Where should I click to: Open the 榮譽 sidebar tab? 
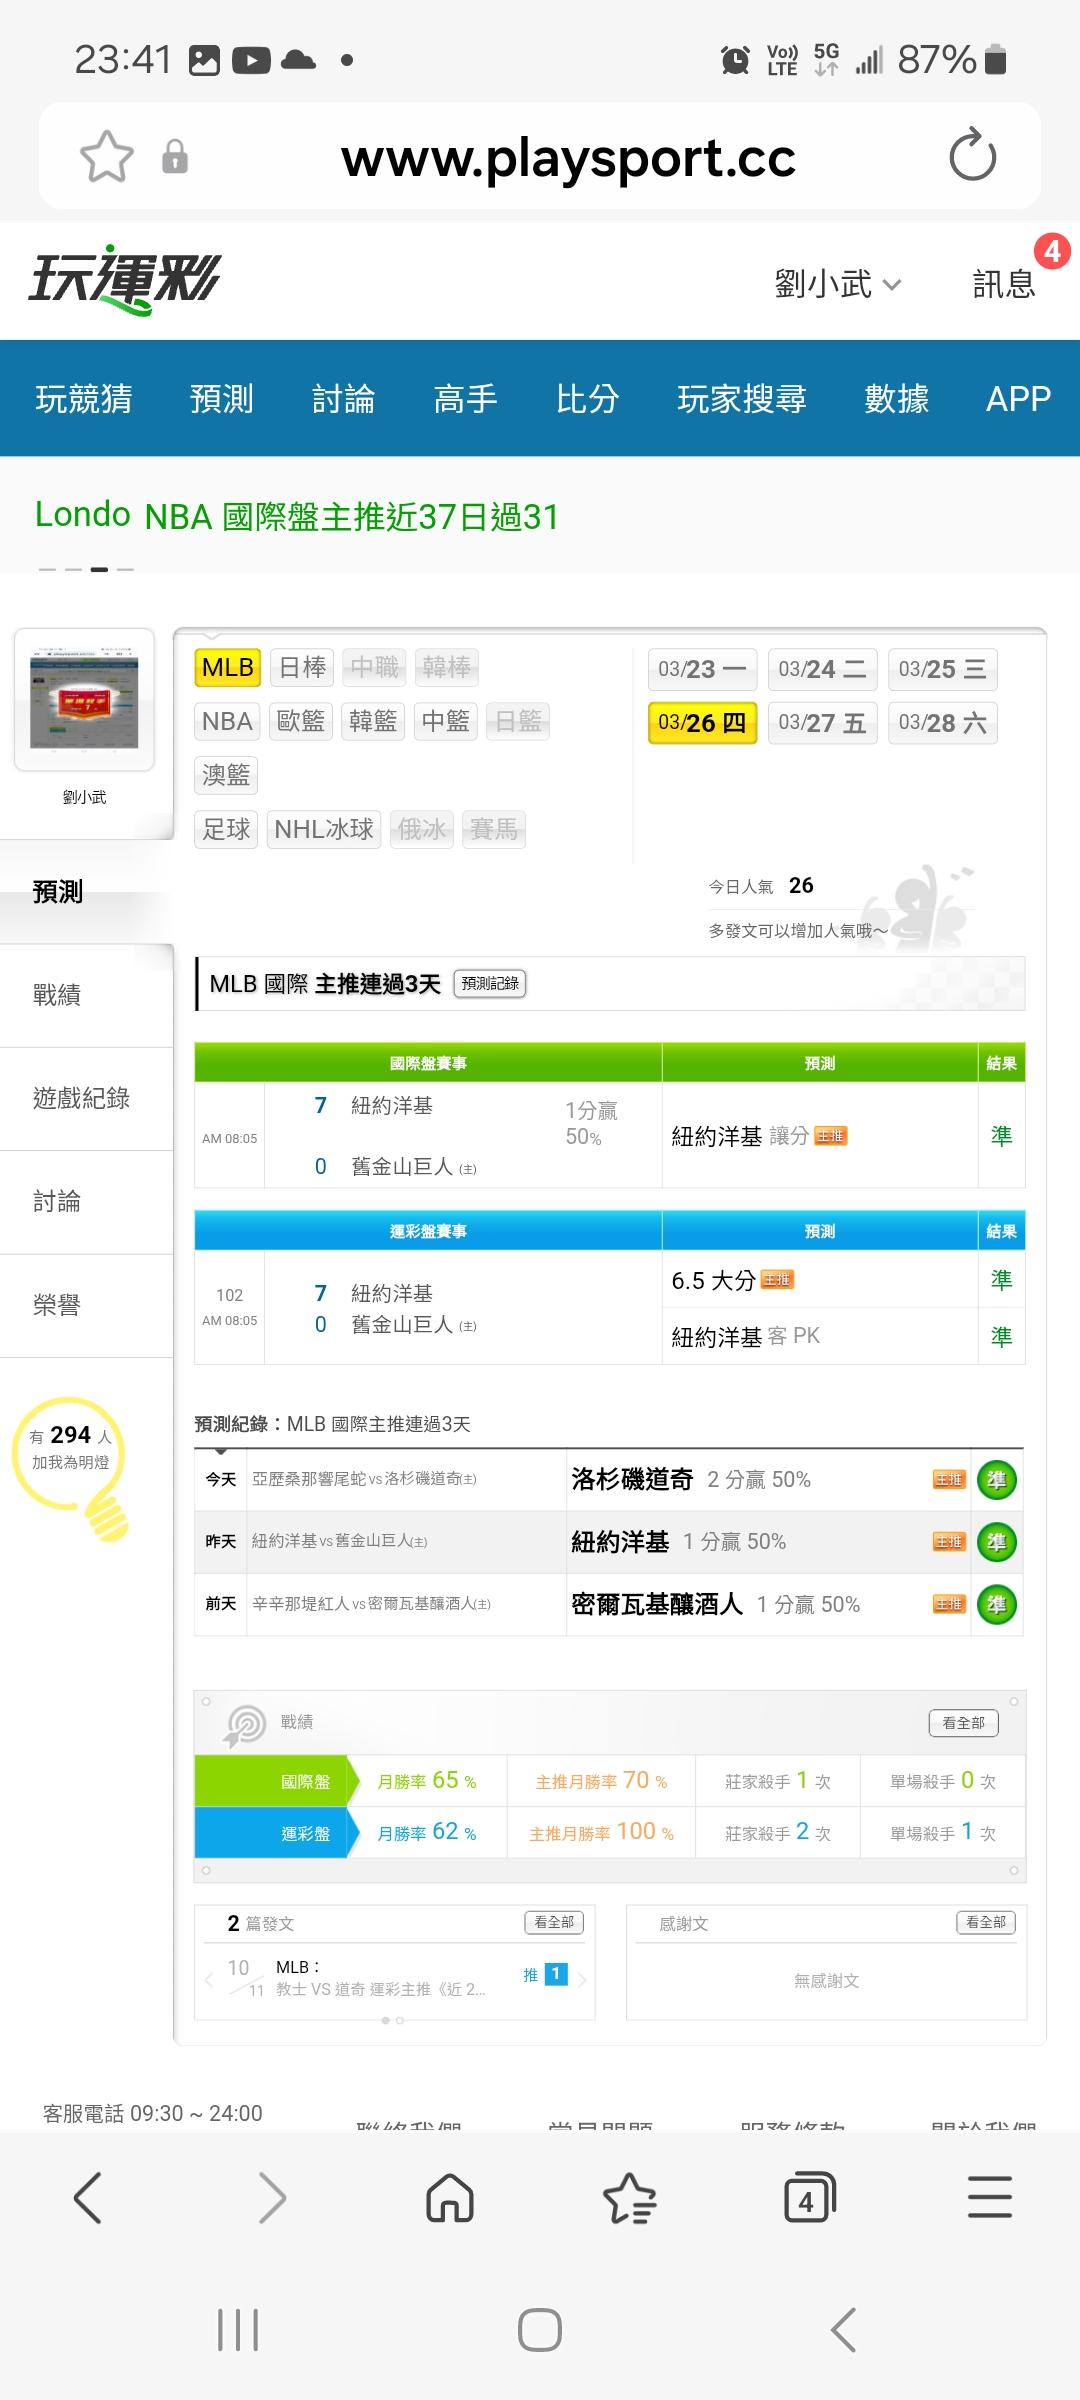[x=87, y=1304]
